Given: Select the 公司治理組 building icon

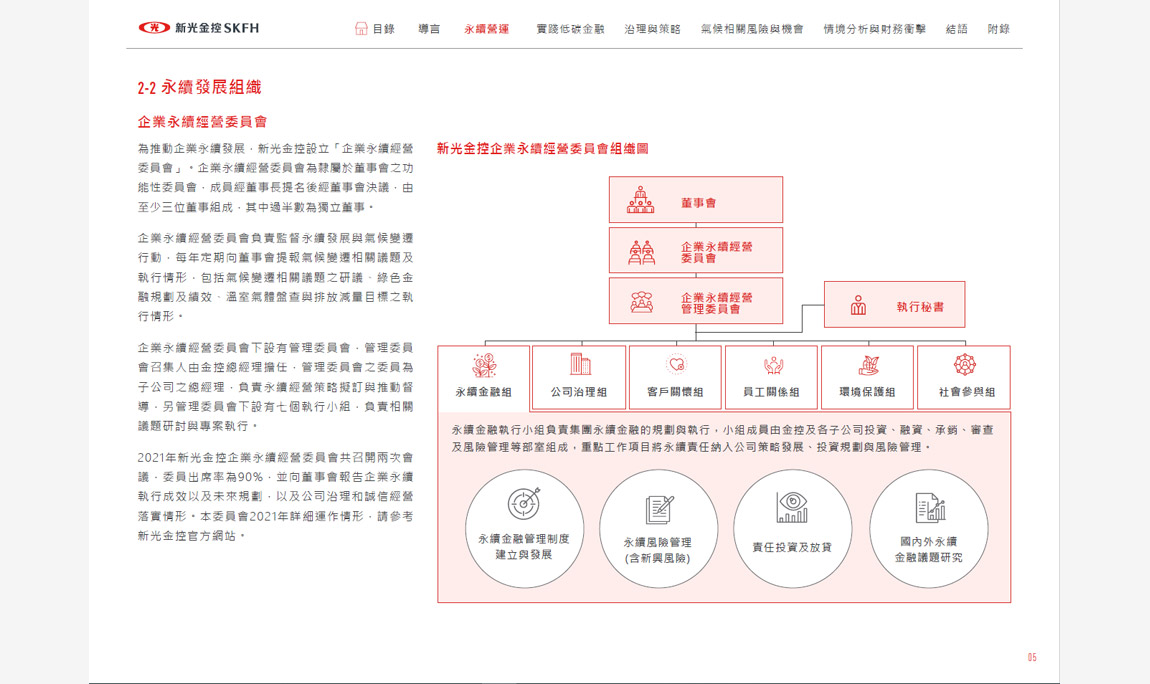Looking at the screenshot, I should pyautogui.click(x=579, y=365).
